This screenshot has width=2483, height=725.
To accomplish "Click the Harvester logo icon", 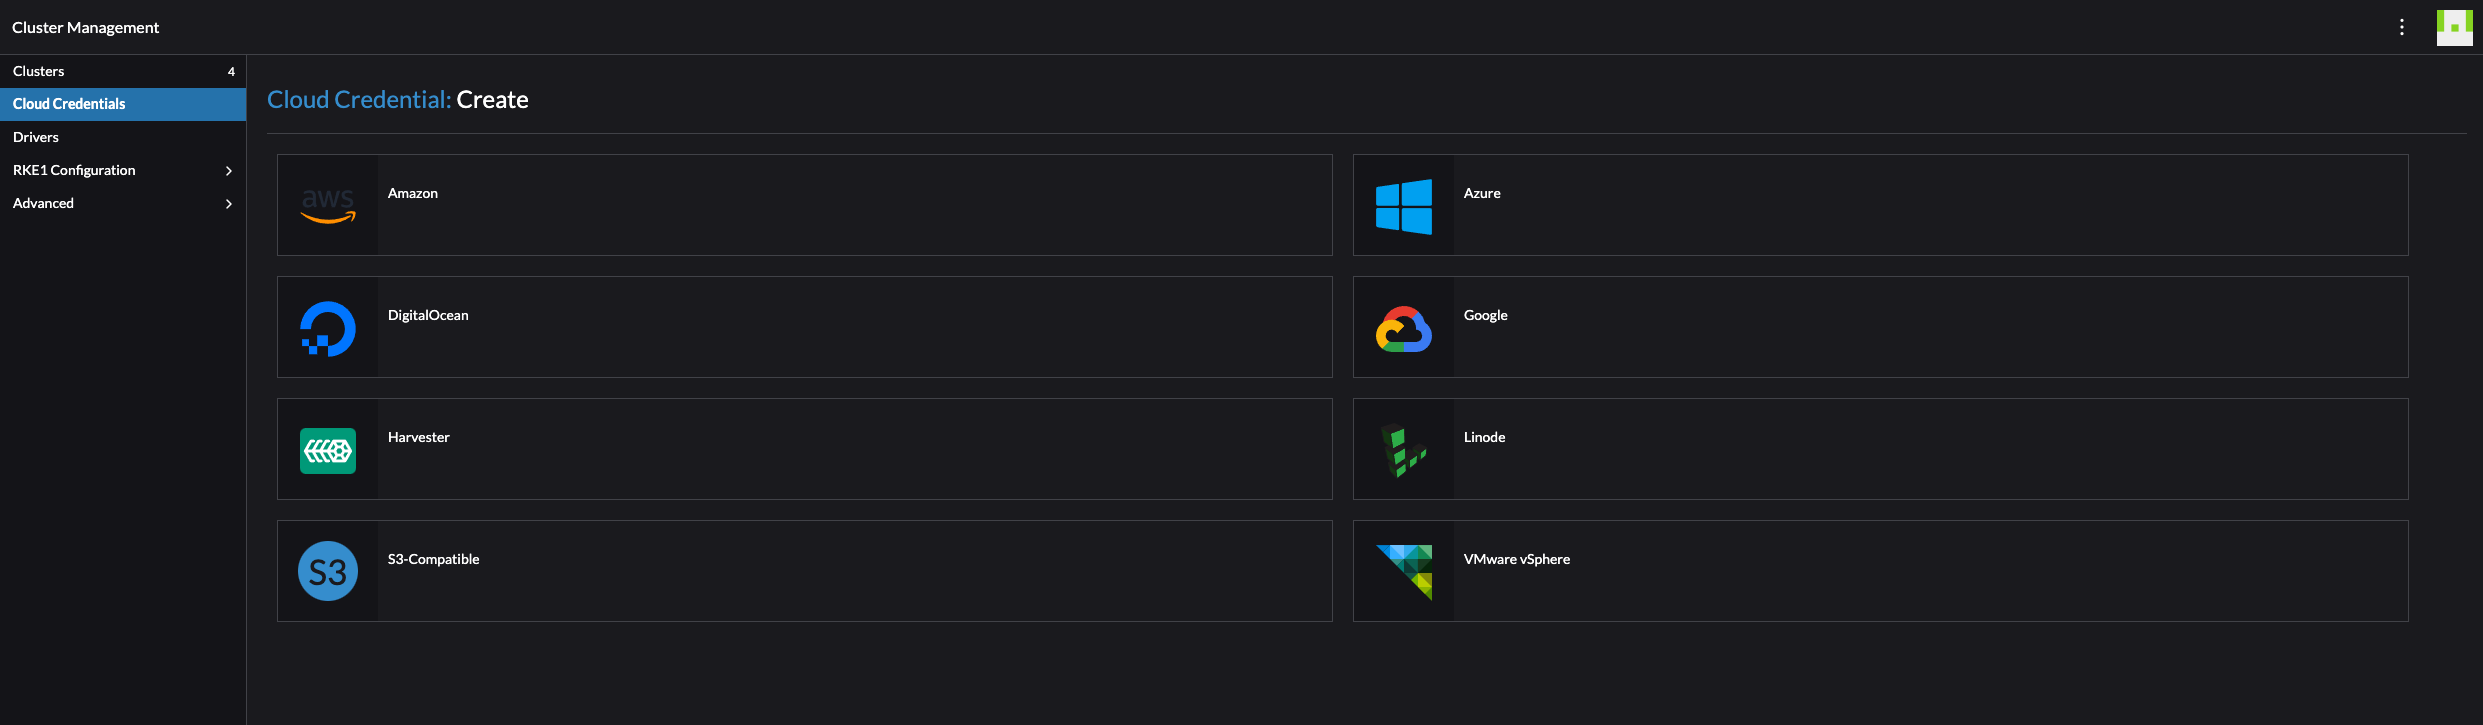I will point(328,451).
